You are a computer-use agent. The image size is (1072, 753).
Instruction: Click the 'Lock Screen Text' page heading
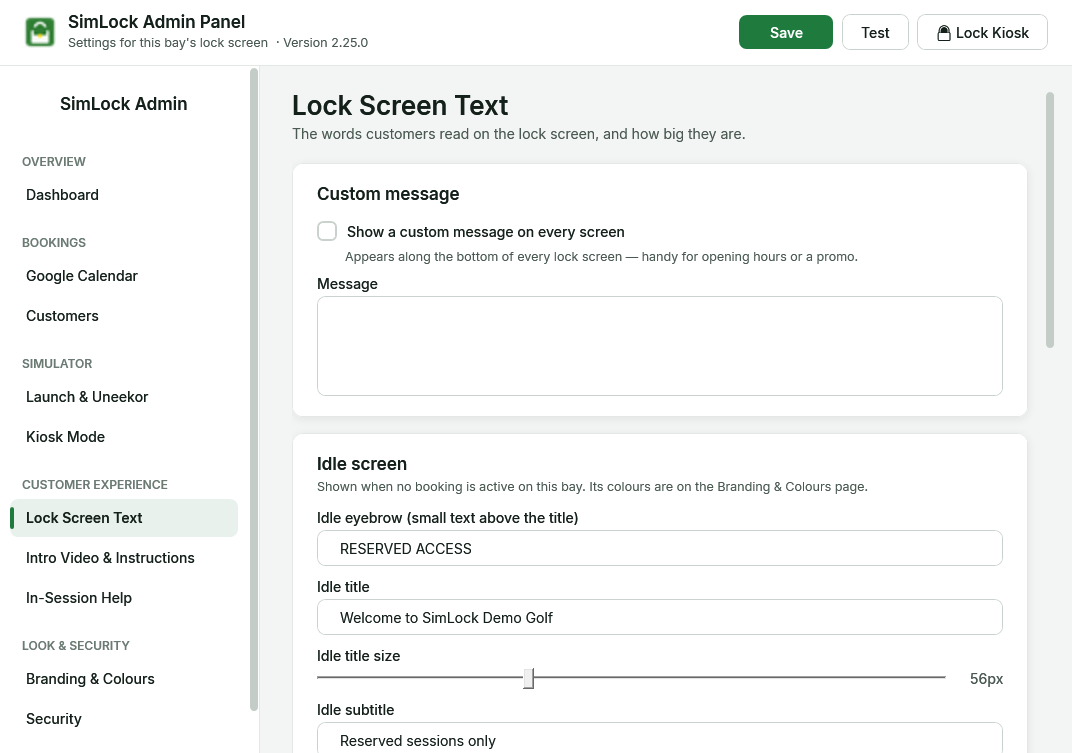[400, 105]
